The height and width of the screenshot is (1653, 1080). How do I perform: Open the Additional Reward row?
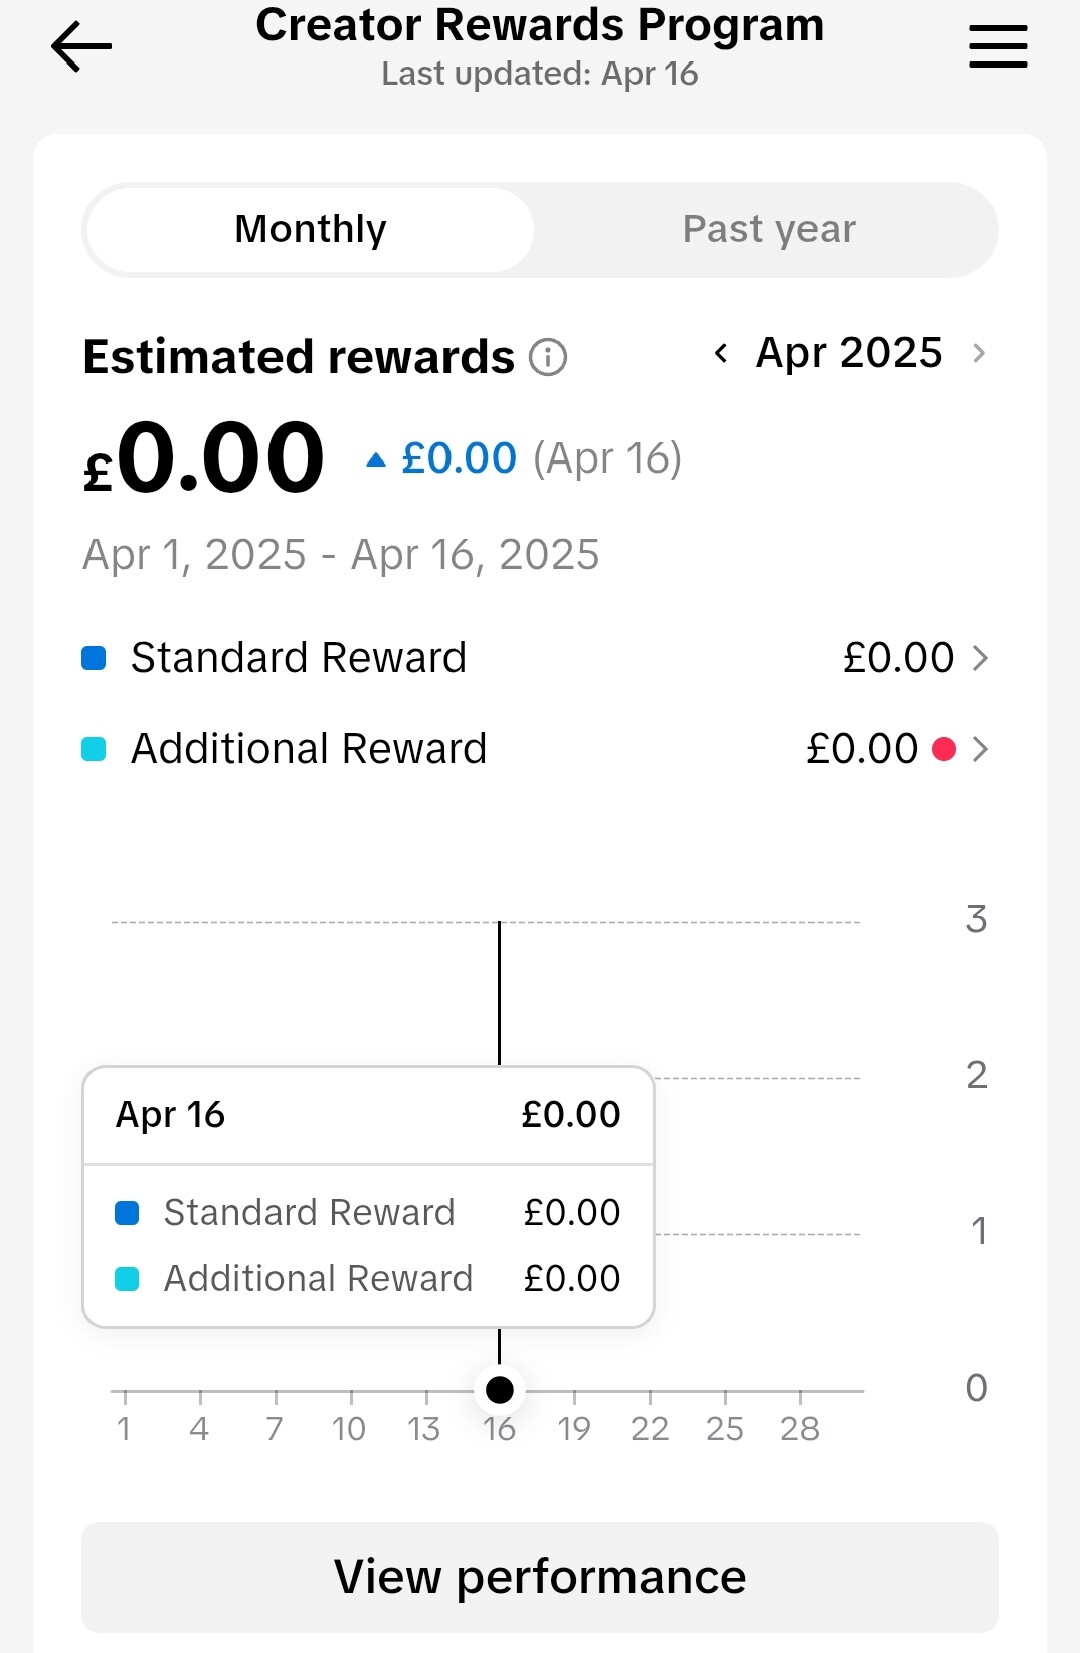pyautogui.click(x=535, y=749)
